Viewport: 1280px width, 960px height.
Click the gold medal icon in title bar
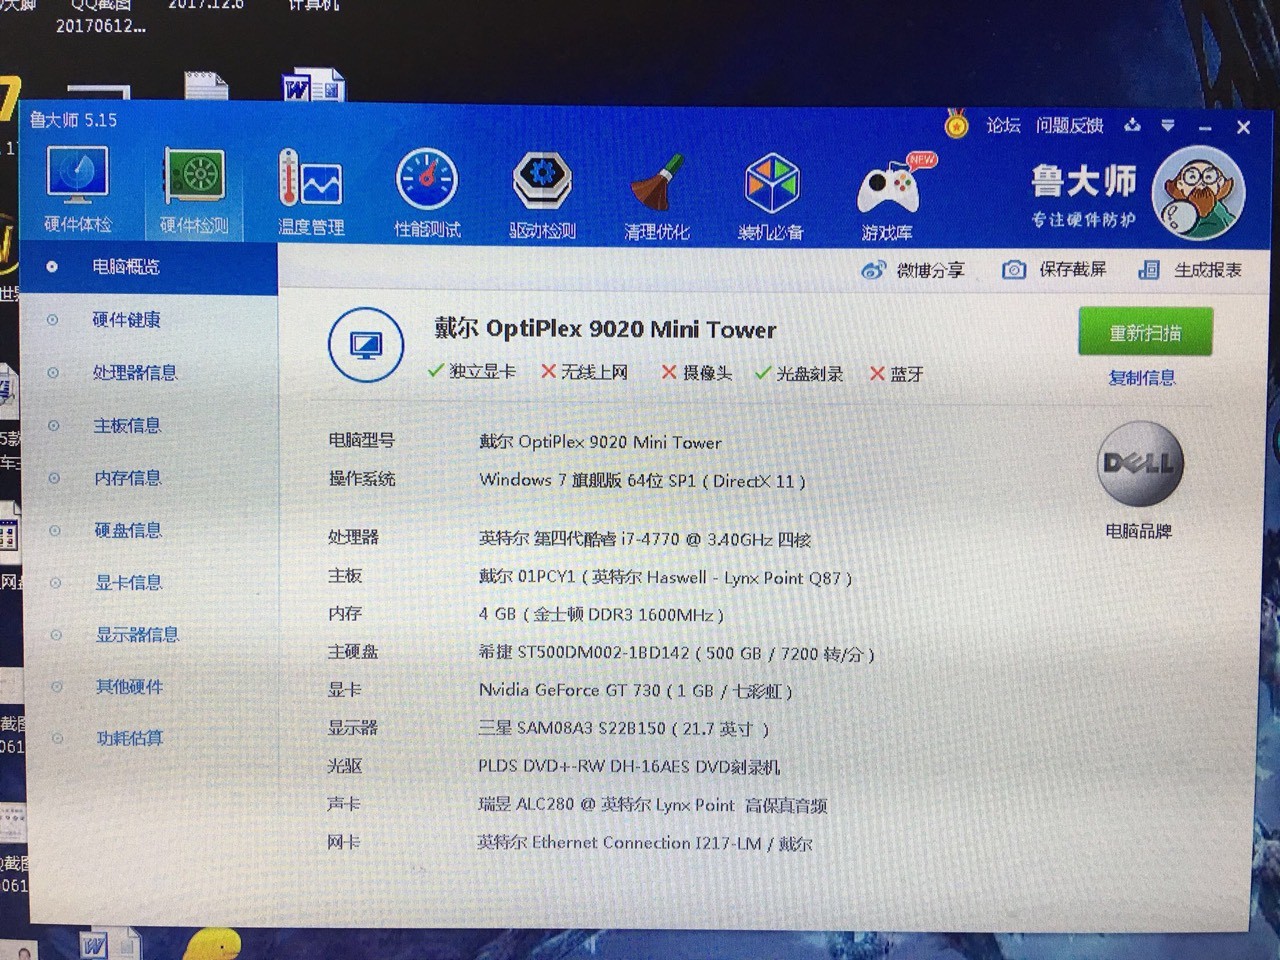point(957,124)
